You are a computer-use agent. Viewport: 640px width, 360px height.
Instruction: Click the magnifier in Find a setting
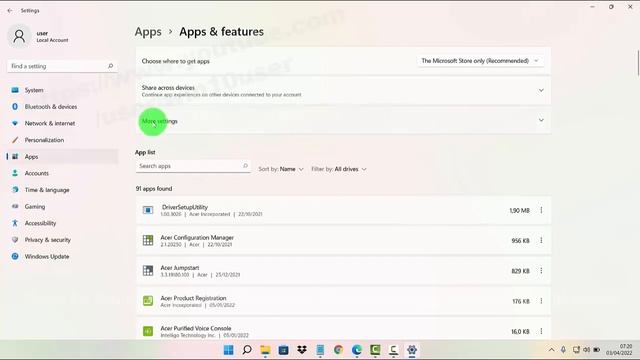(x=110, y=66)
